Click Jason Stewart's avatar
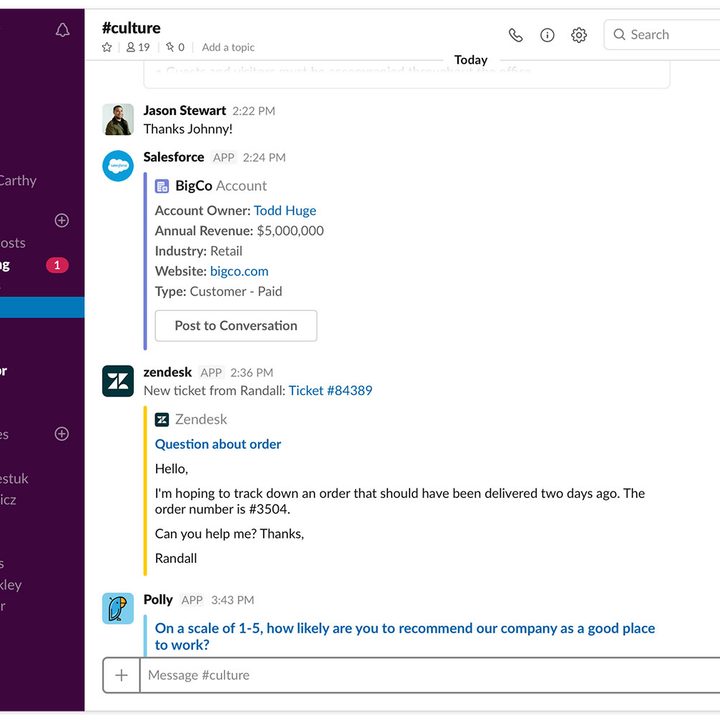 [x=118, y=119]
